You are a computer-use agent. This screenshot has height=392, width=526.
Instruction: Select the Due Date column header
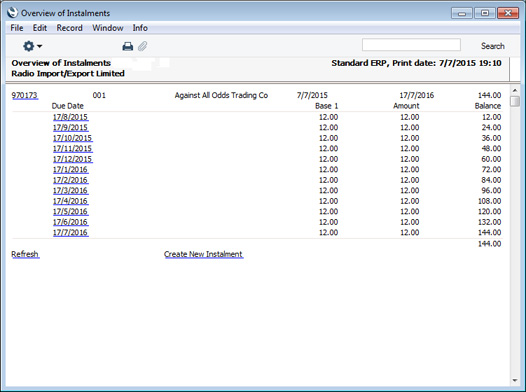tap(67, 106)
